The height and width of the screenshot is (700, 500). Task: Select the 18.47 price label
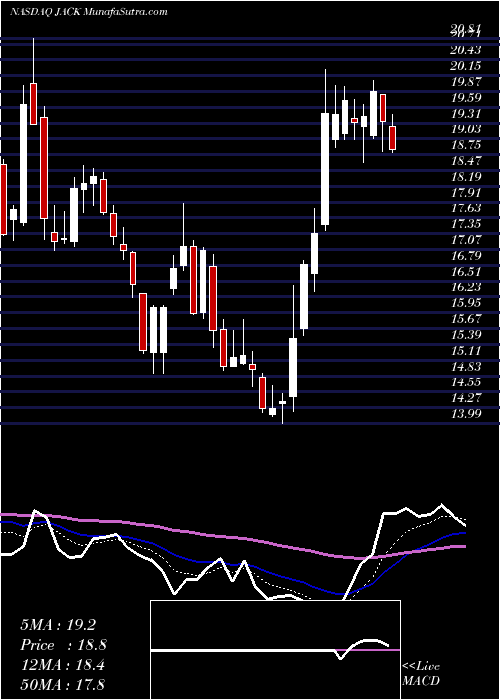465,161
